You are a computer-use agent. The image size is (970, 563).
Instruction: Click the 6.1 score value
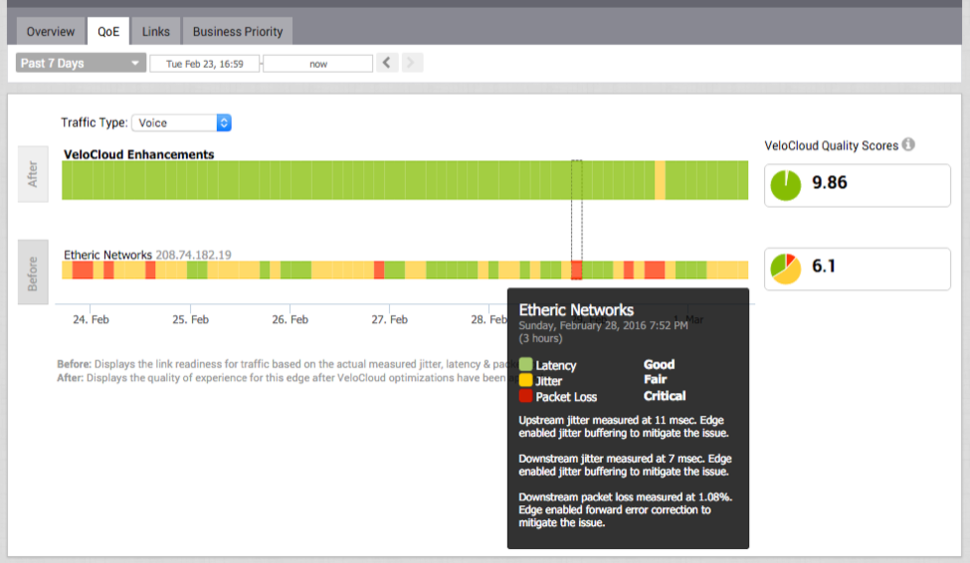[823, 266]
